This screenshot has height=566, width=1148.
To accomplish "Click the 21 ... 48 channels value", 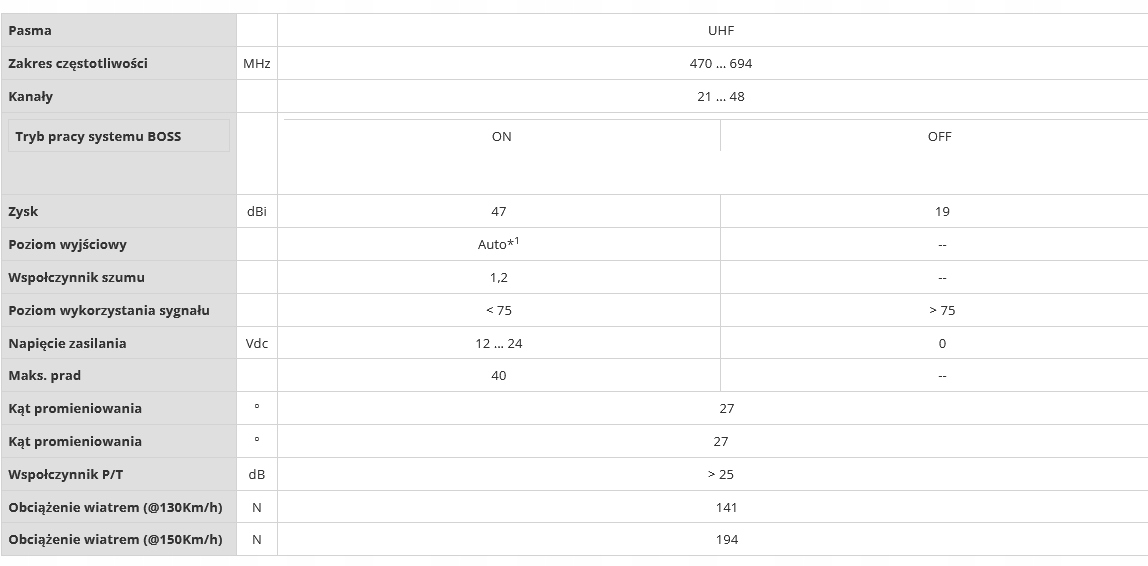I will 721,97.
